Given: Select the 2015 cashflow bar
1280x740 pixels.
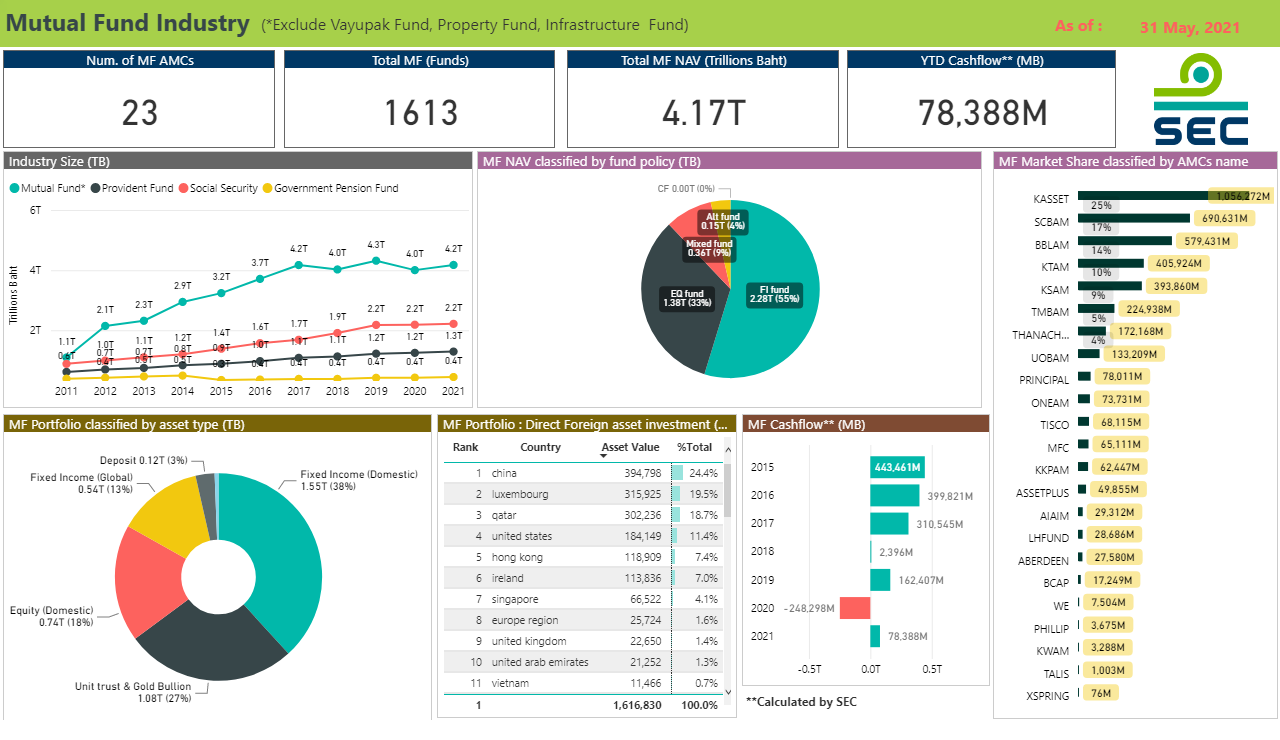Looking at the screenshot, I should click(x=897, y=467).
